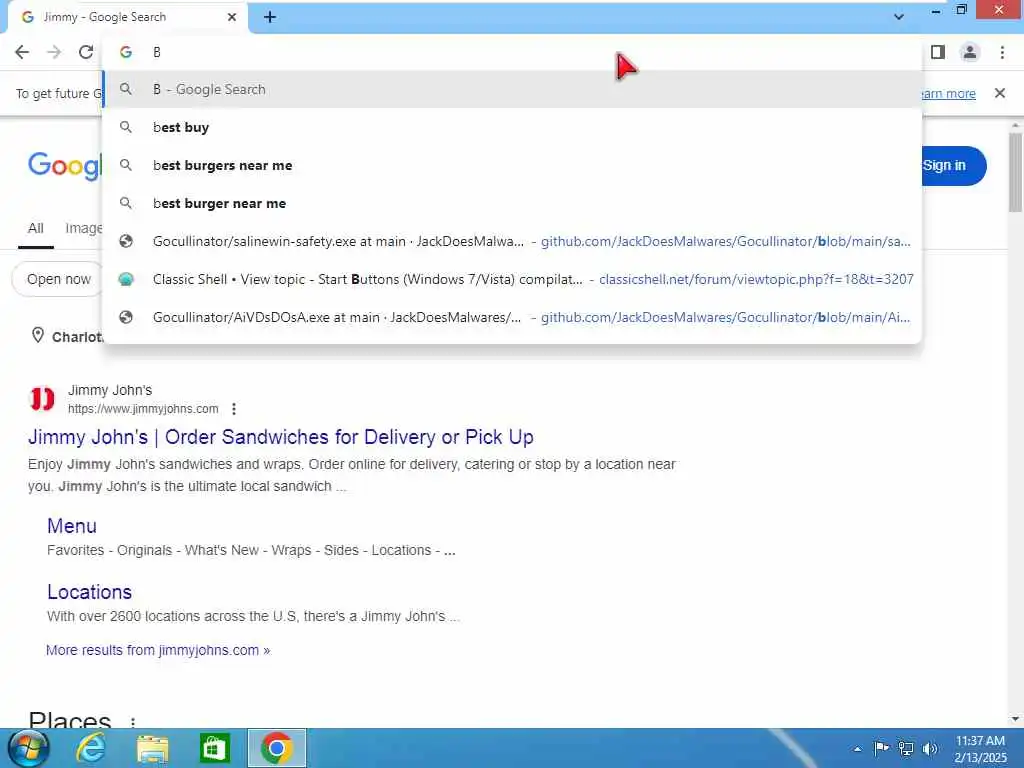Choose the 'best buy' suggestion

[513, 127]
